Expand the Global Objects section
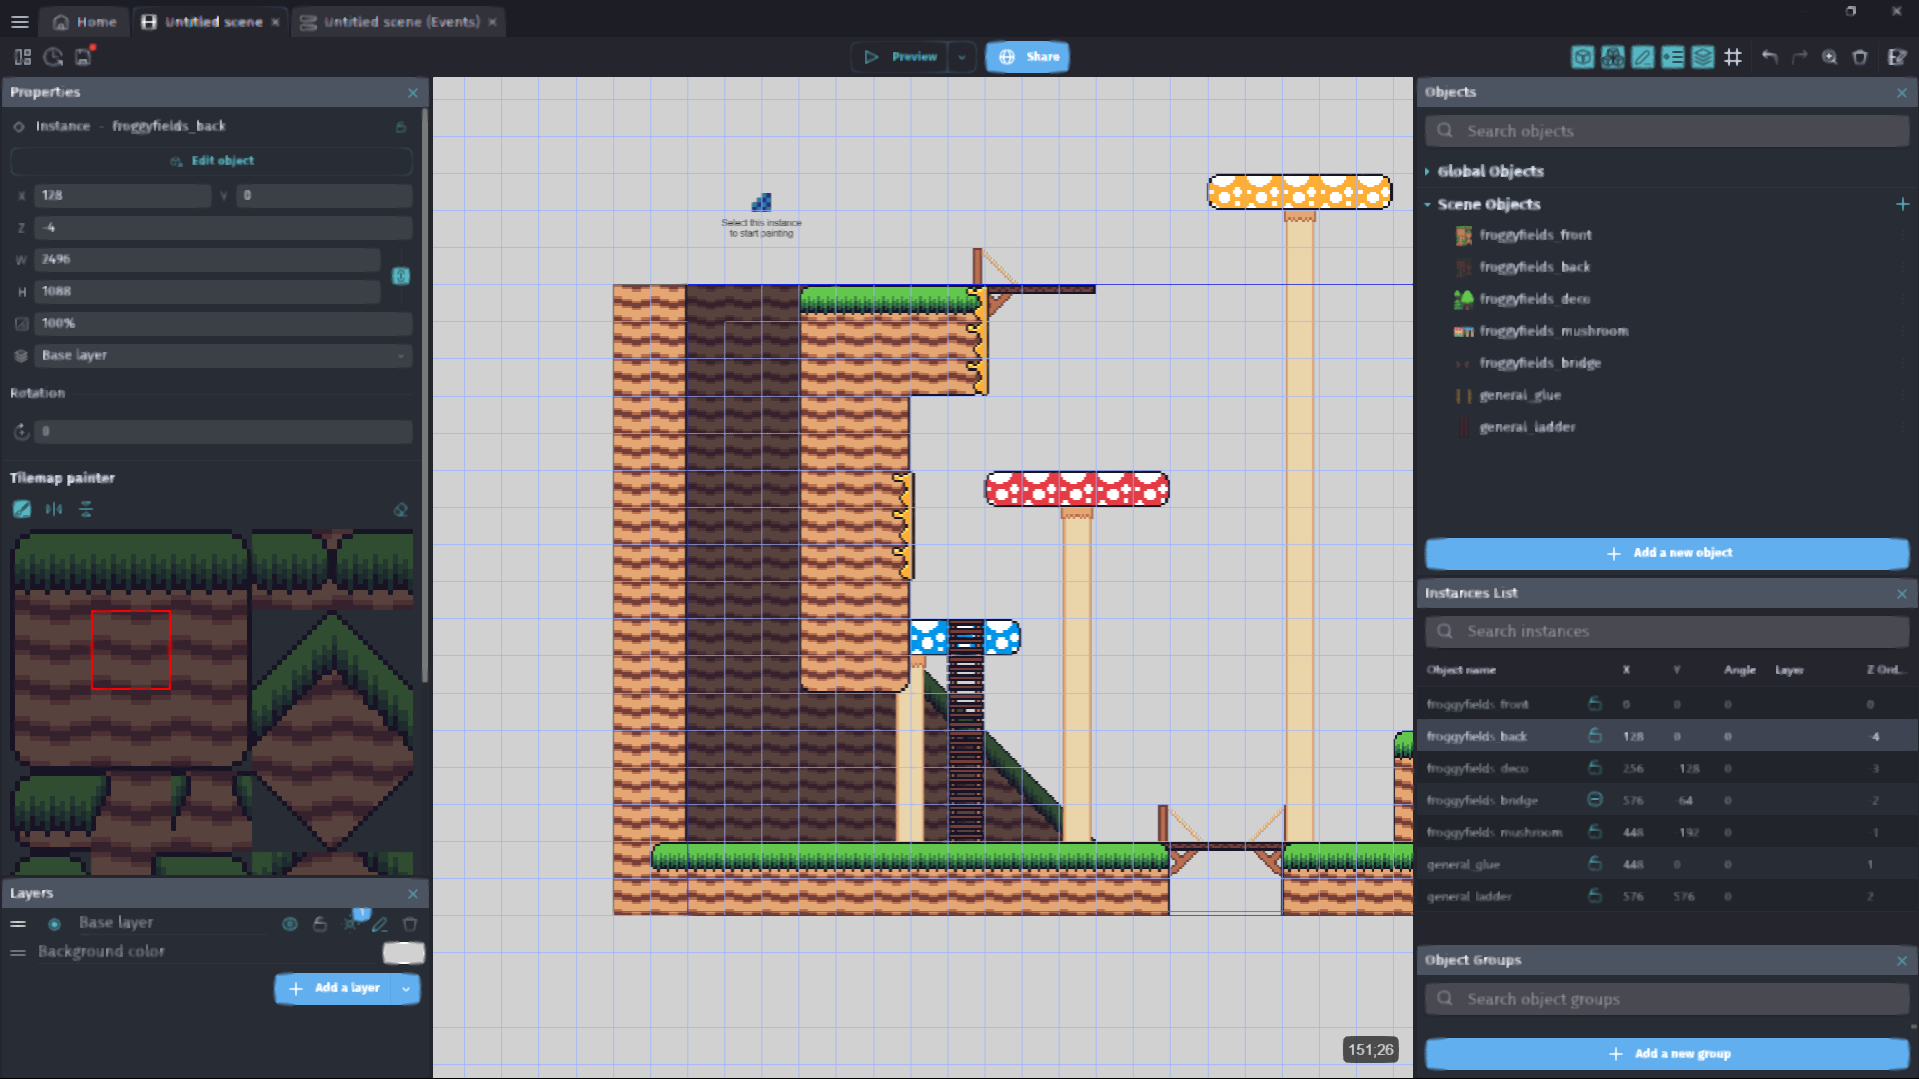 [x=1490, y=172]
